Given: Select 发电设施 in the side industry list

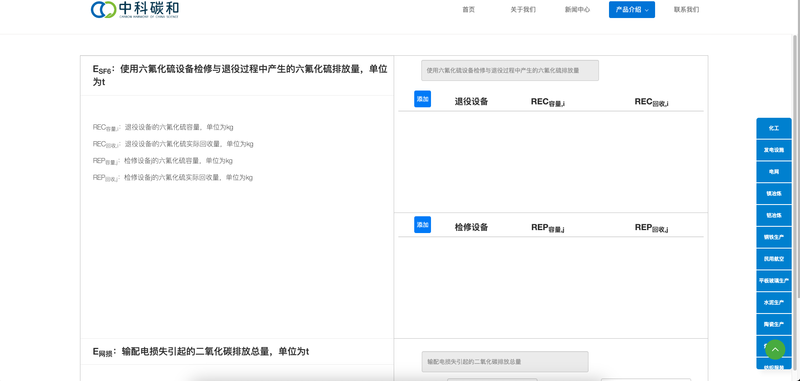Looking at the screenshot, I should 774,150.
